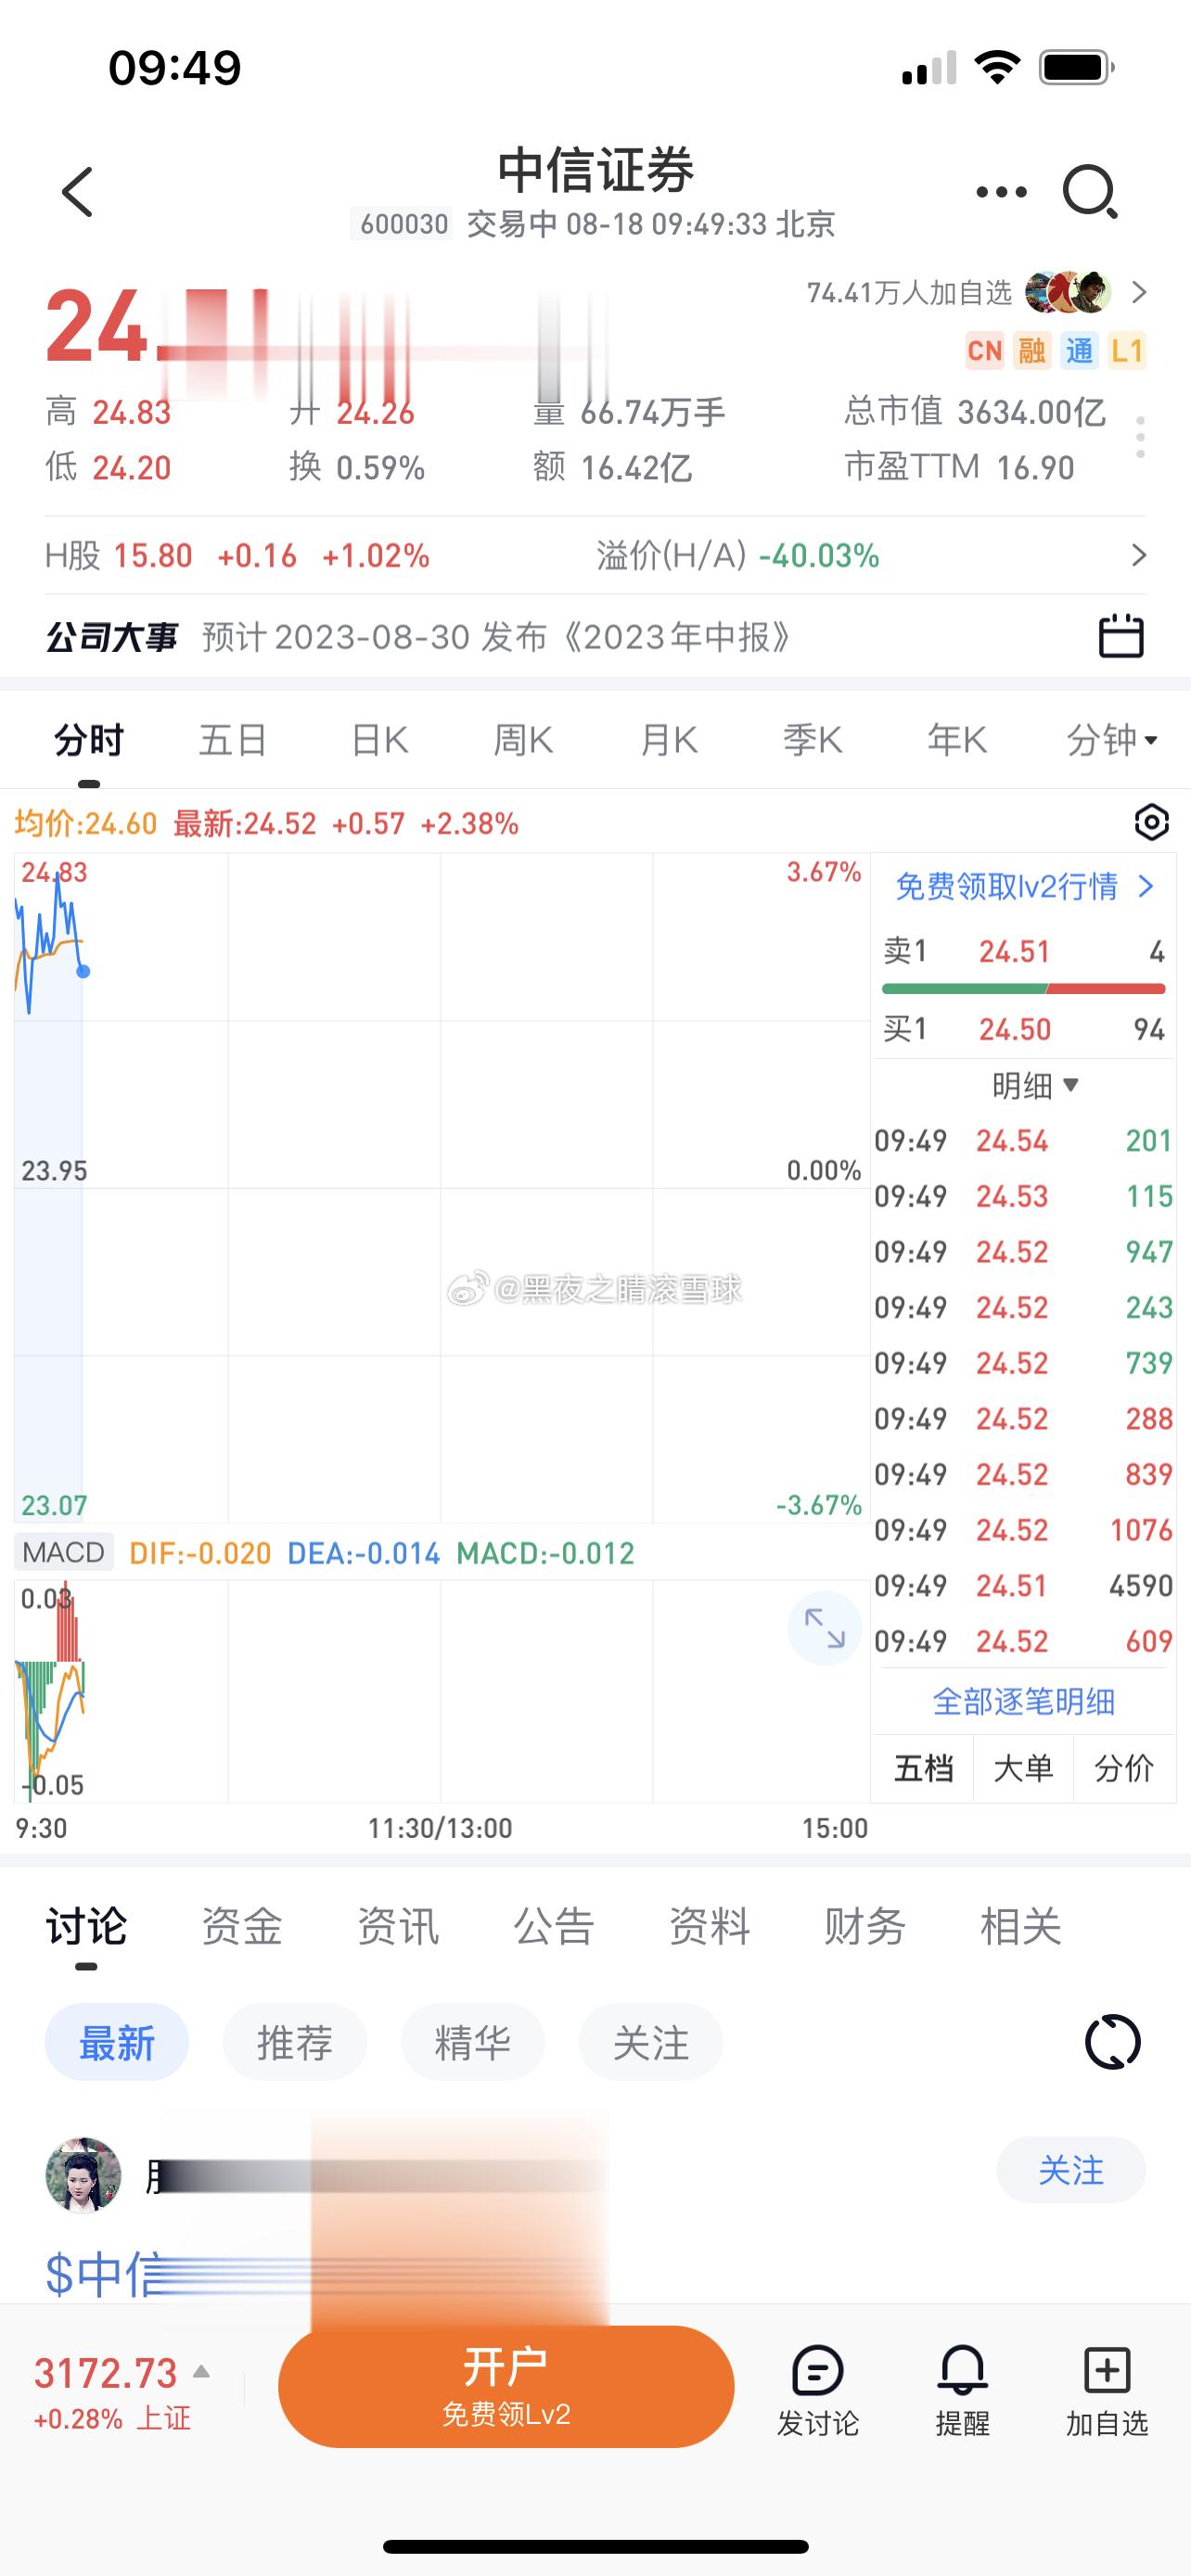Tap the 3172.73 上证 index value

pos(105,2372)
